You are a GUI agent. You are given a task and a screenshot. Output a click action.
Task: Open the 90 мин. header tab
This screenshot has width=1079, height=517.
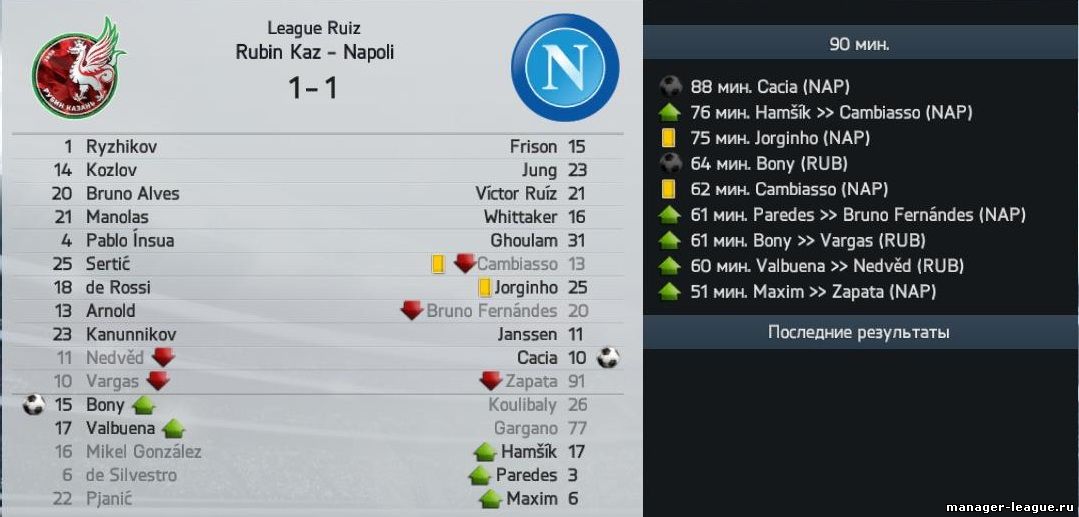coord(860,45)
